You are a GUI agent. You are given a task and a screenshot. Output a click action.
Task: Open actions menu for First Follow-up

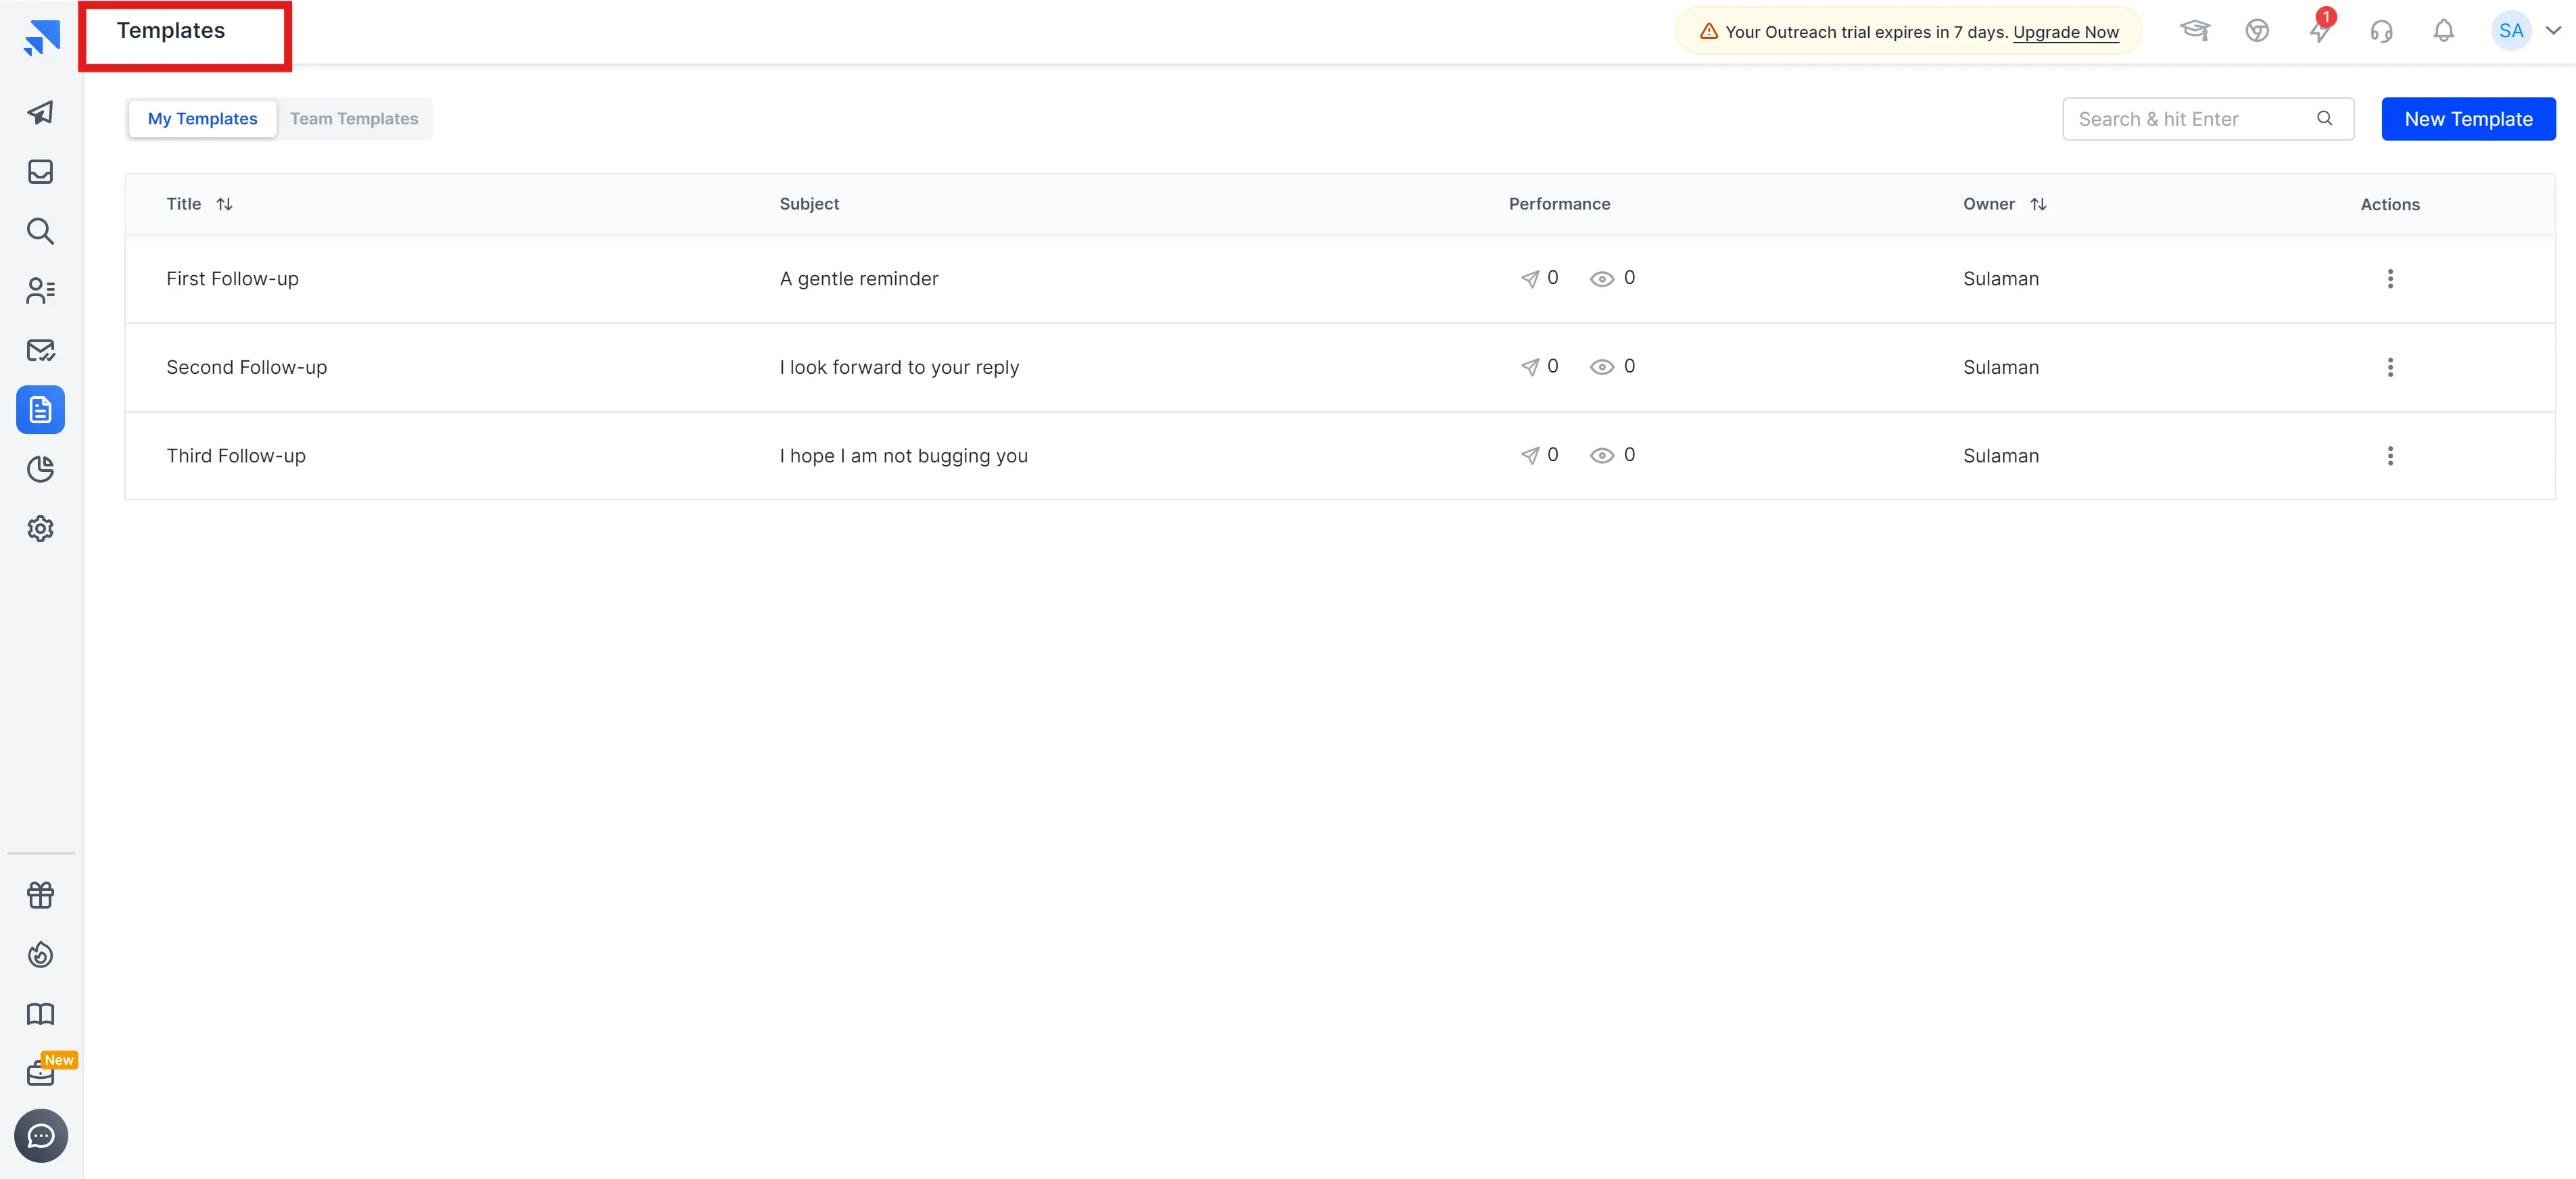tap(2390, 279)
